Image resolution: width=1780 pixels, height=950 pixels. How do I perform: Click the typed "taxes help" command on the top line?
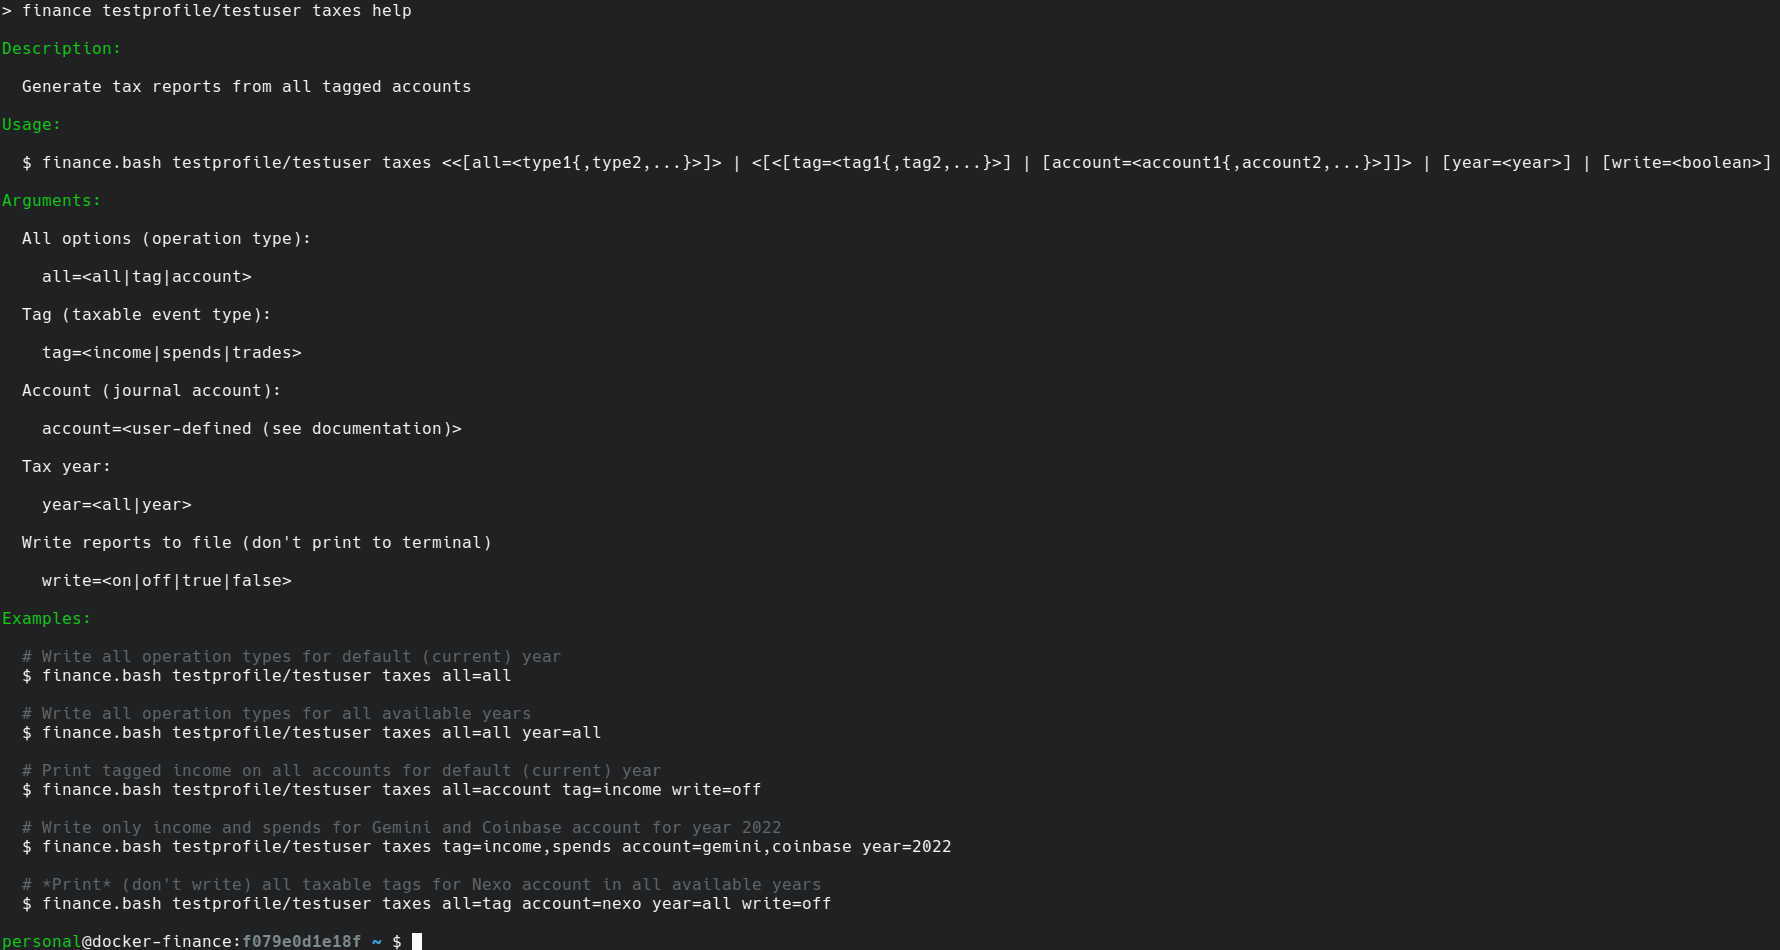pyautogui.click(x=361, y=11)
